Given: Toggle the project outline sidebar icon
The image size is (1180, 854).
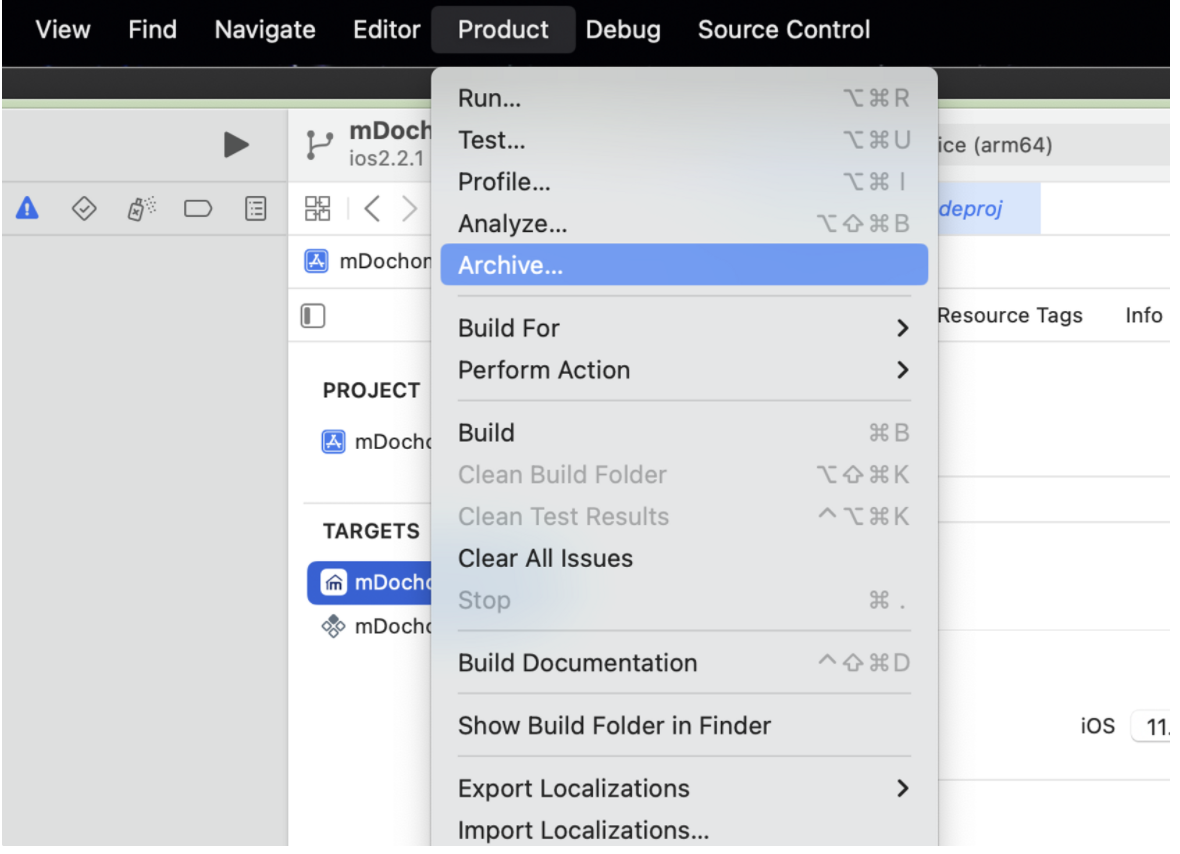Looking at the screenshot, I should tap(313, 316).
